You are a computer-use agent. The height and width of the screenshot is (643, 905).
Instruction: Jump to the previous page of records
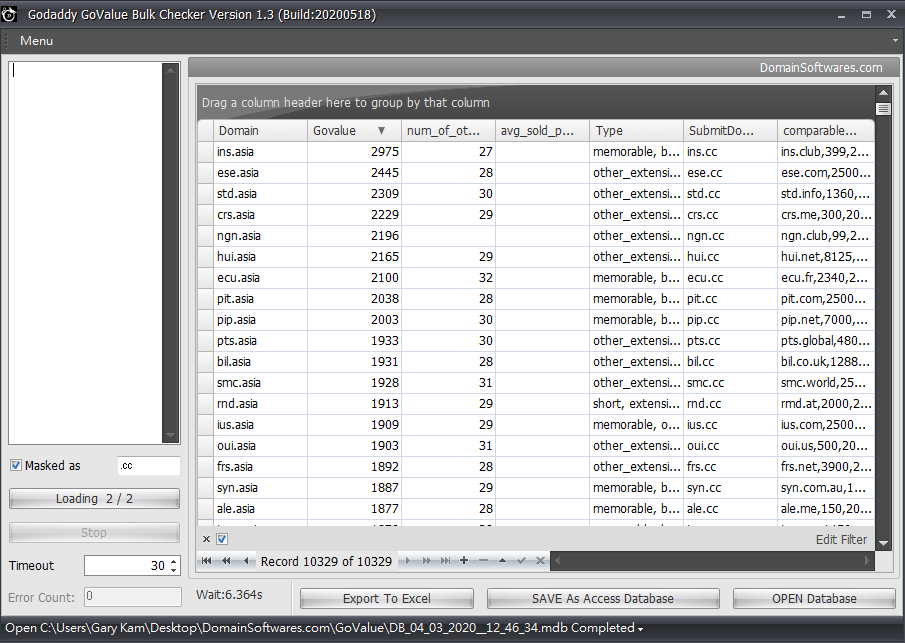coord(226,560)
